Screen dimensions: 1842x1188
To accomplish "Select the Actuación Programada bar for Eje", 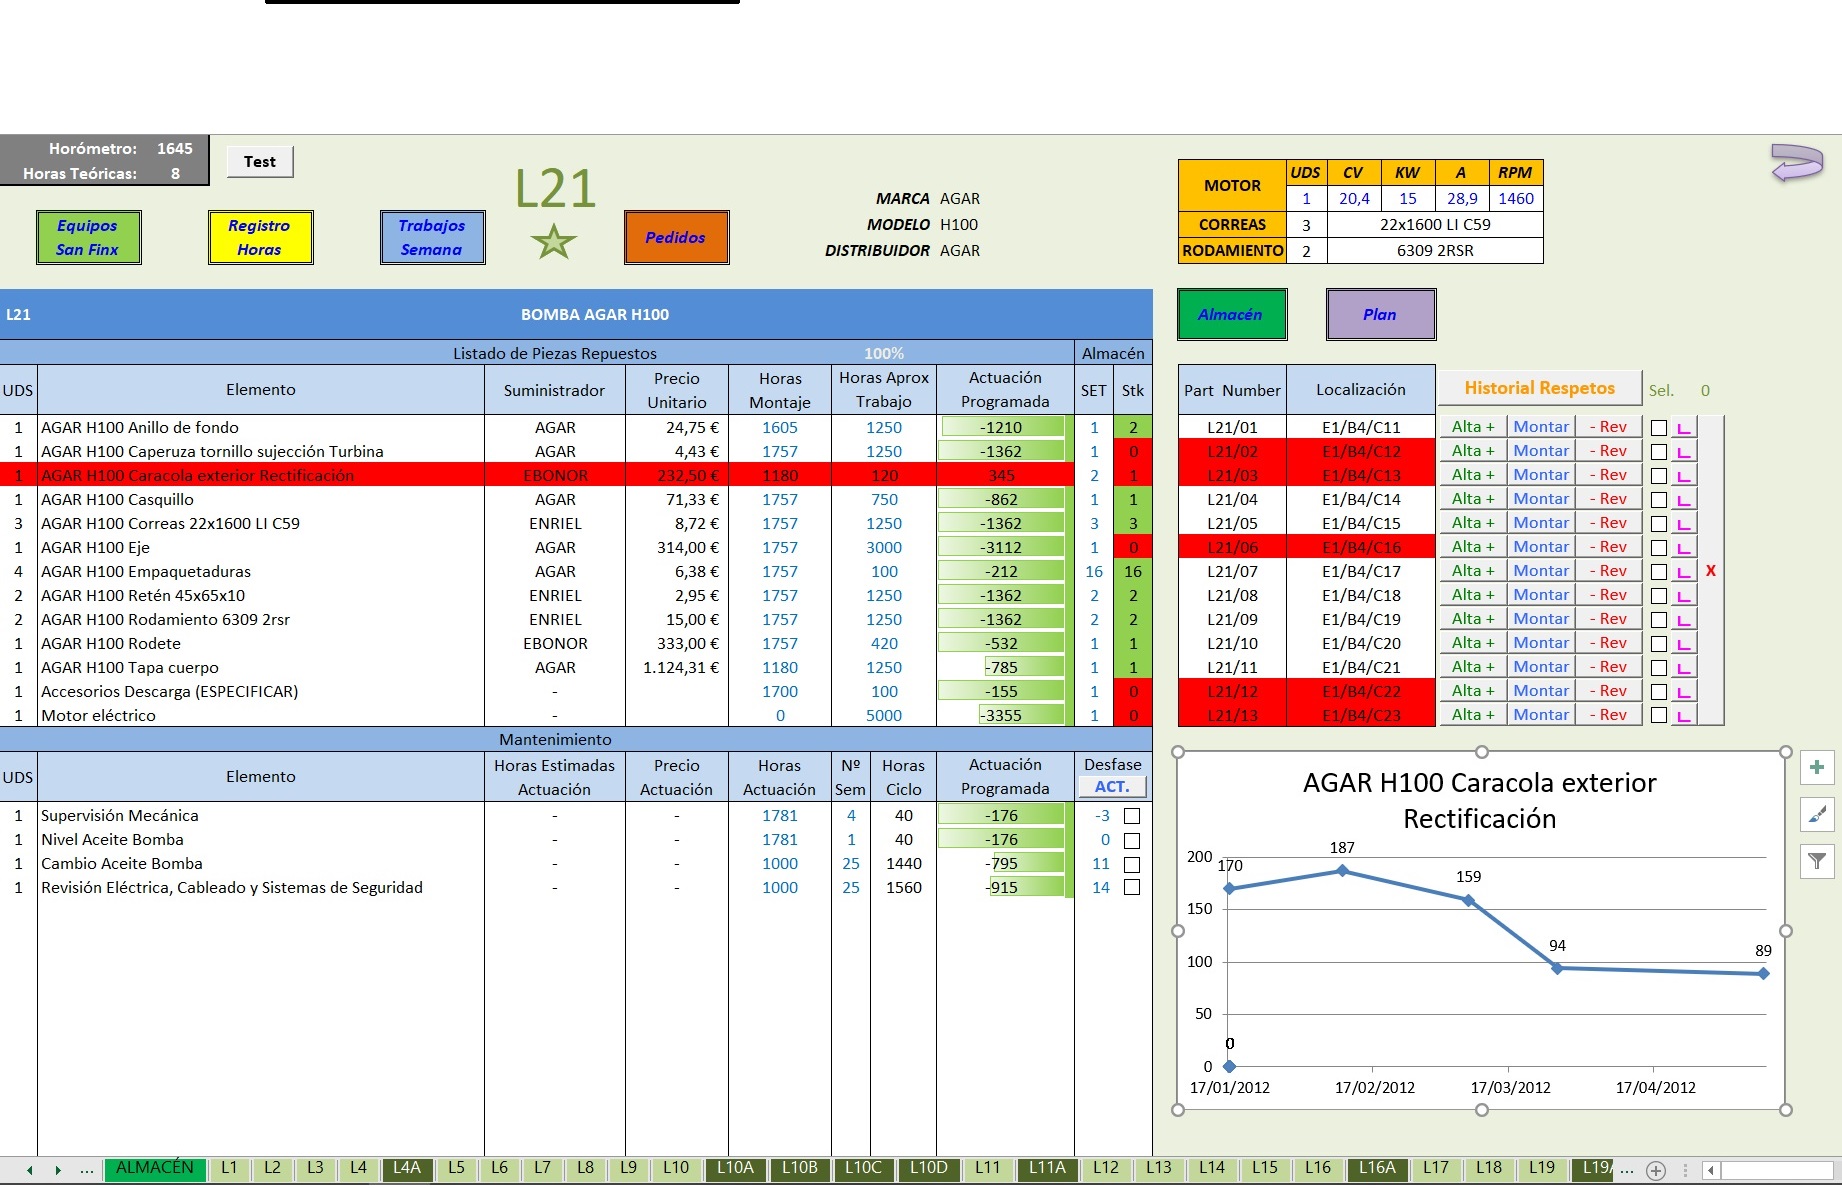I will click(x=1003, y=548).
